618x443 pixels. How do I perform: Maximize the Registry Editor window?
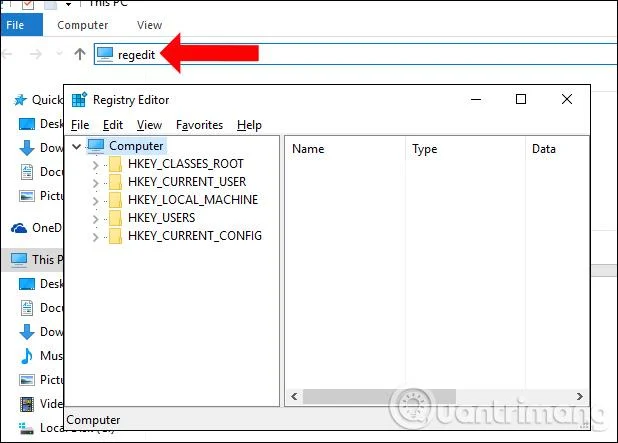click(521, 99)
